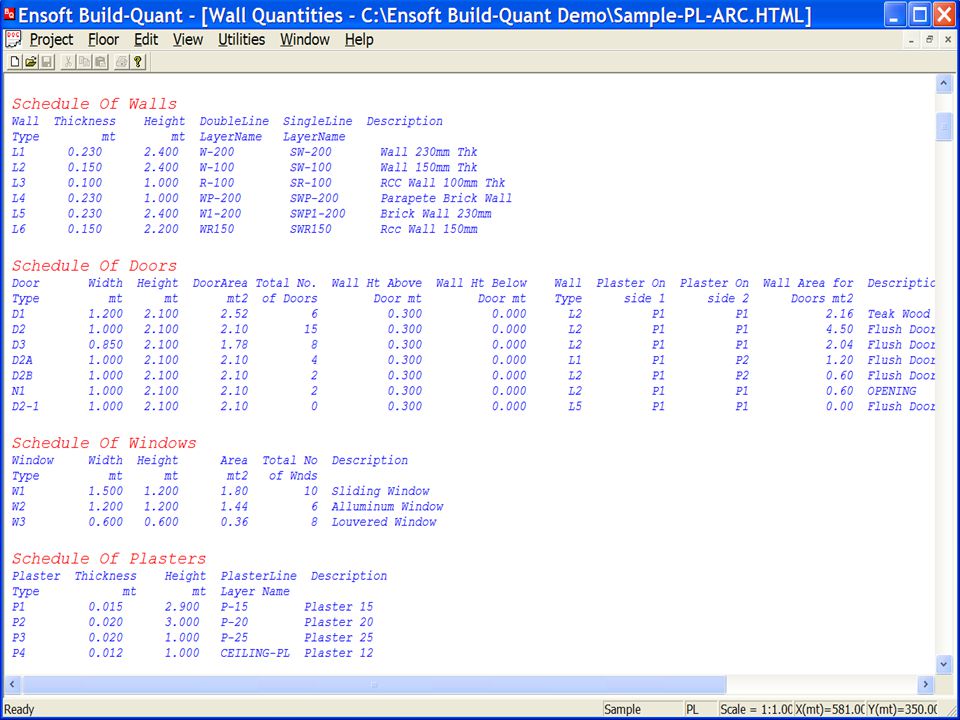Open the Floor menu
Image resolution: width=960 pixels, height=720 pixels.
tap(103, 40)
